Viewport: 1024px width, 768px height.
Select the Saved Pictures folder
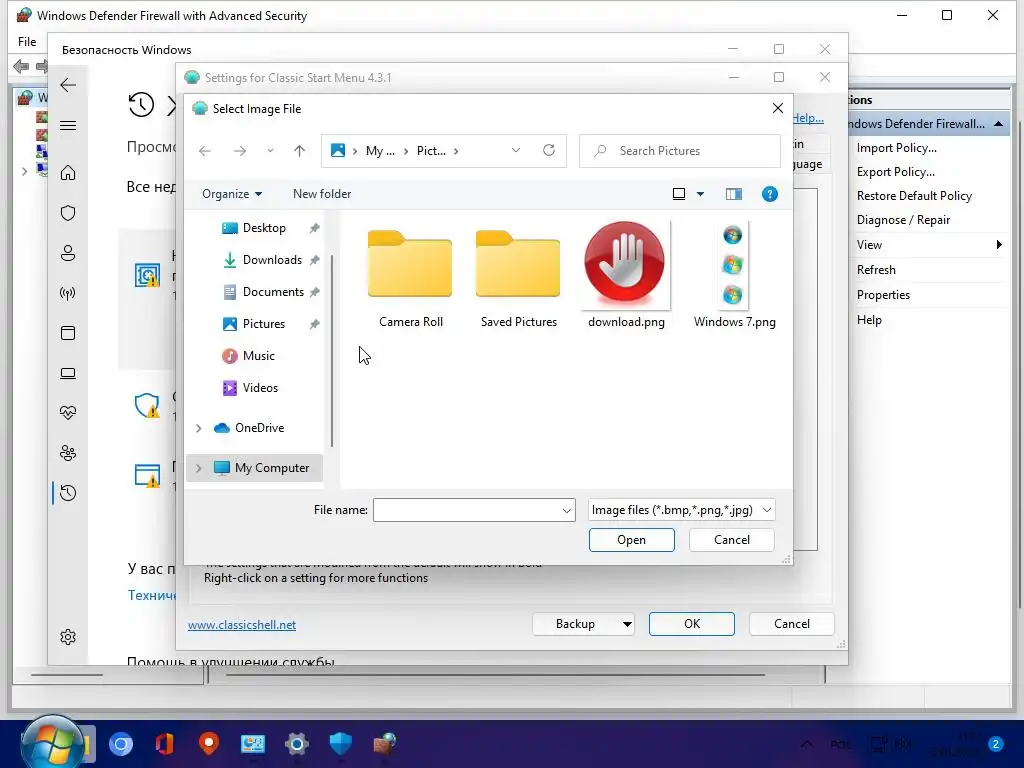[519, 278]
